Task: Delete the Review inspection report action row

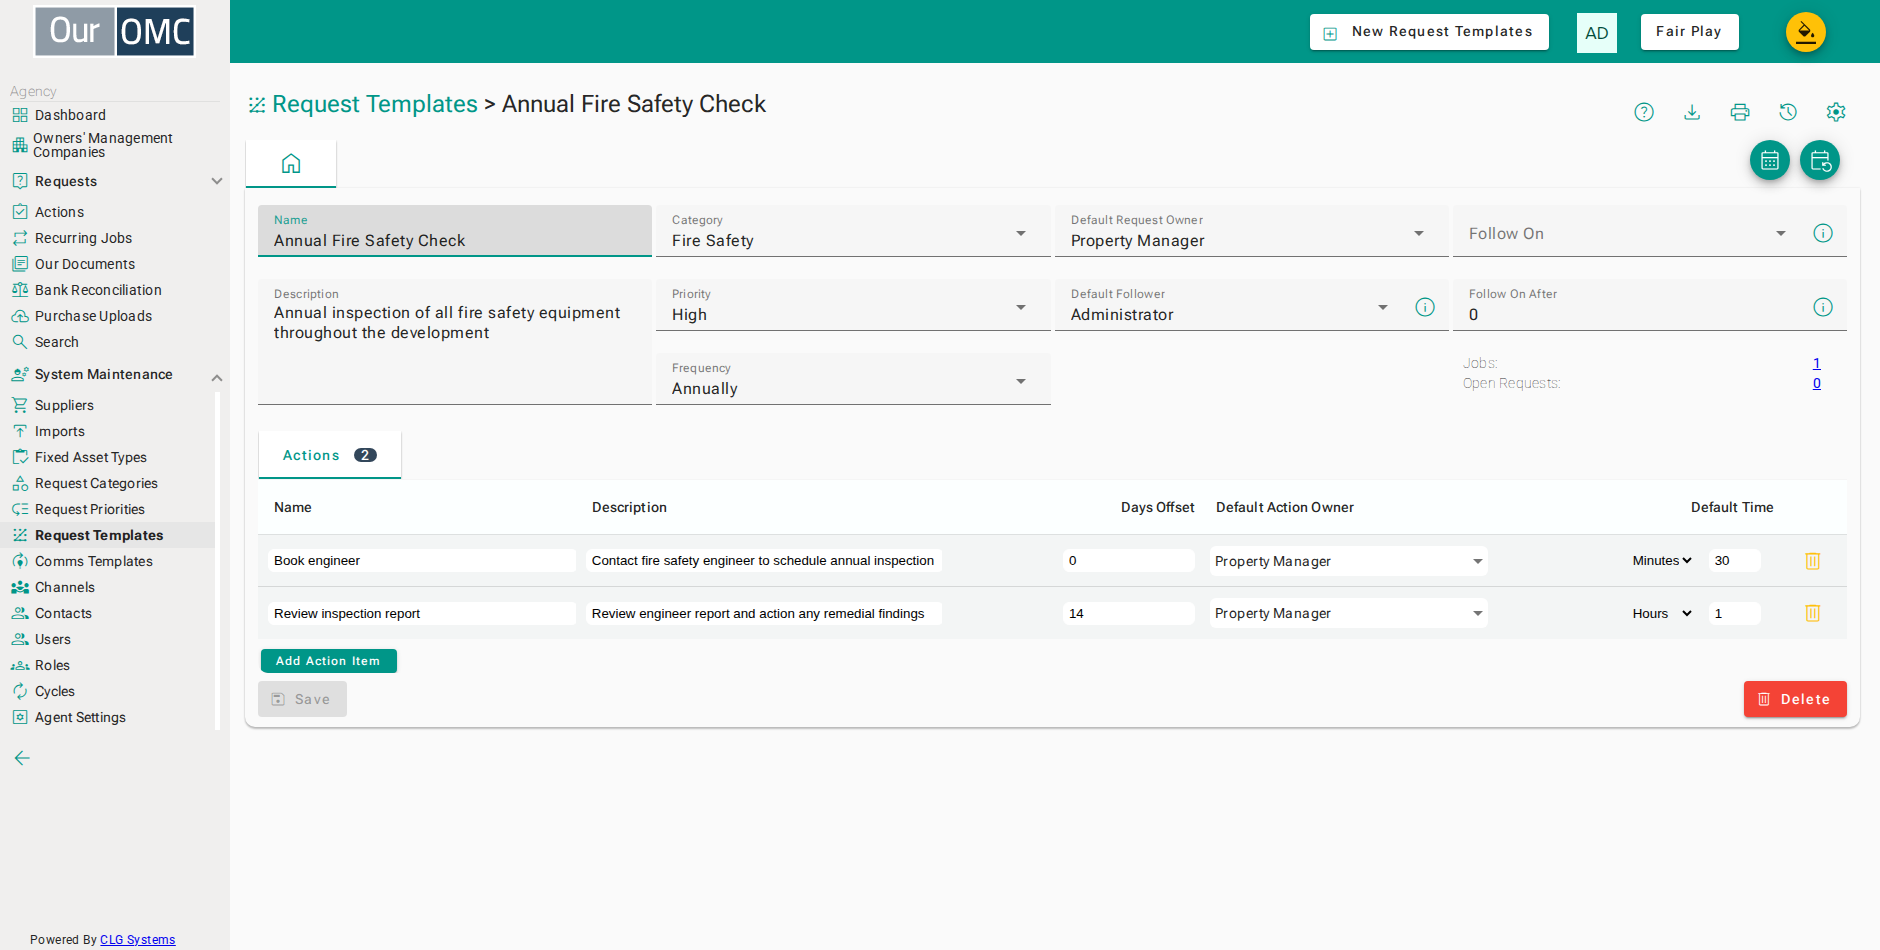Action: pos(1812,613)
